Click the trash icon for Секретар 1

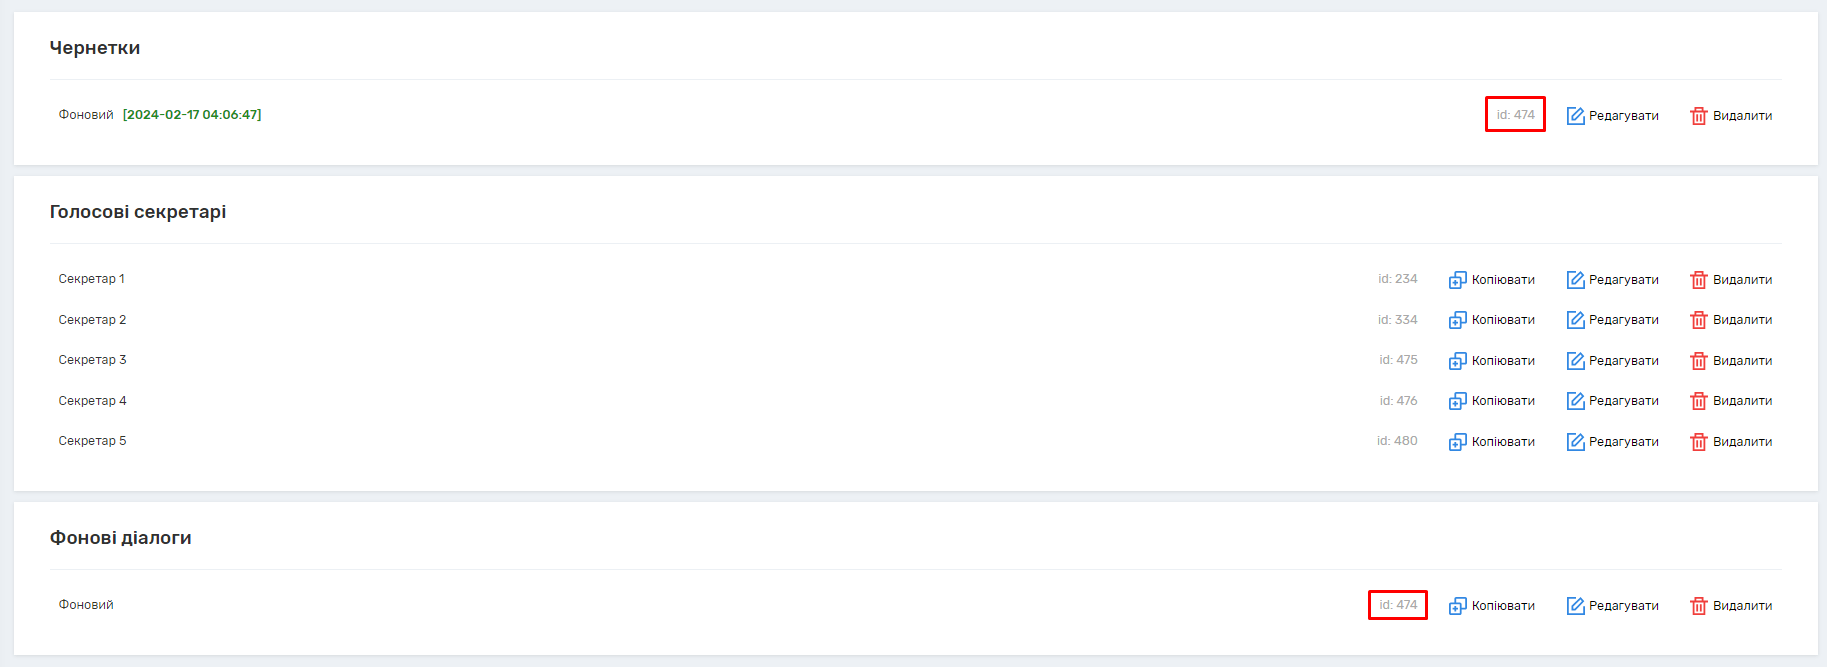coord(1698,280)
